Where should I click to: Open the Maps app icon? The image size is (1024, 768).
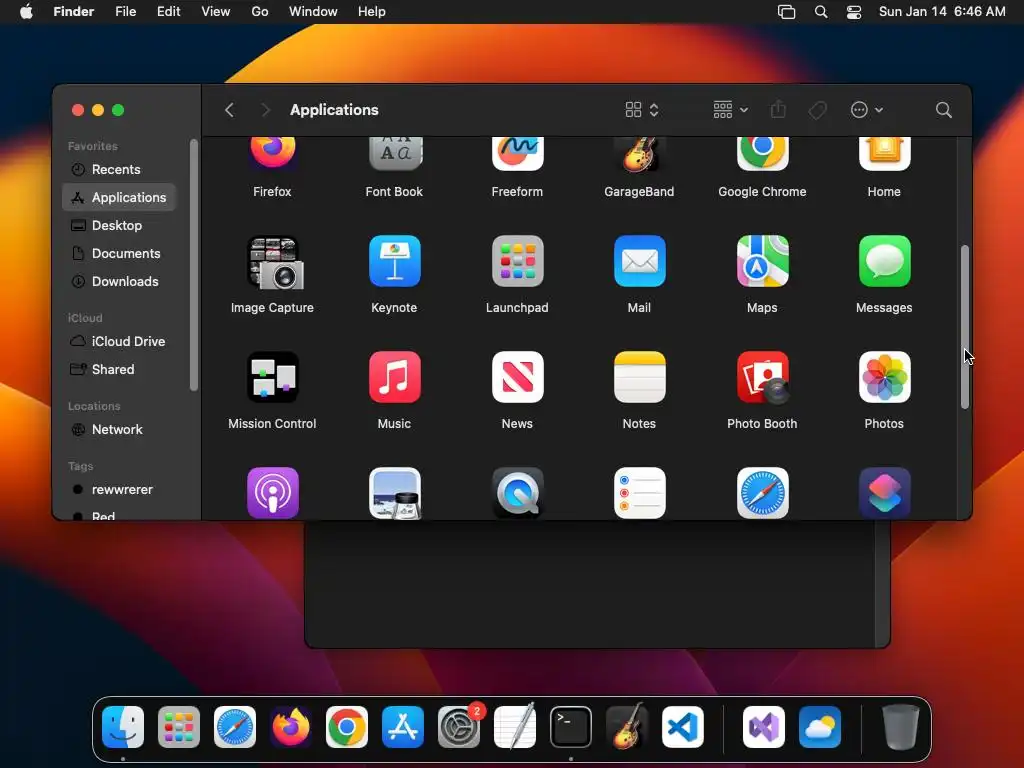point(762,261)
